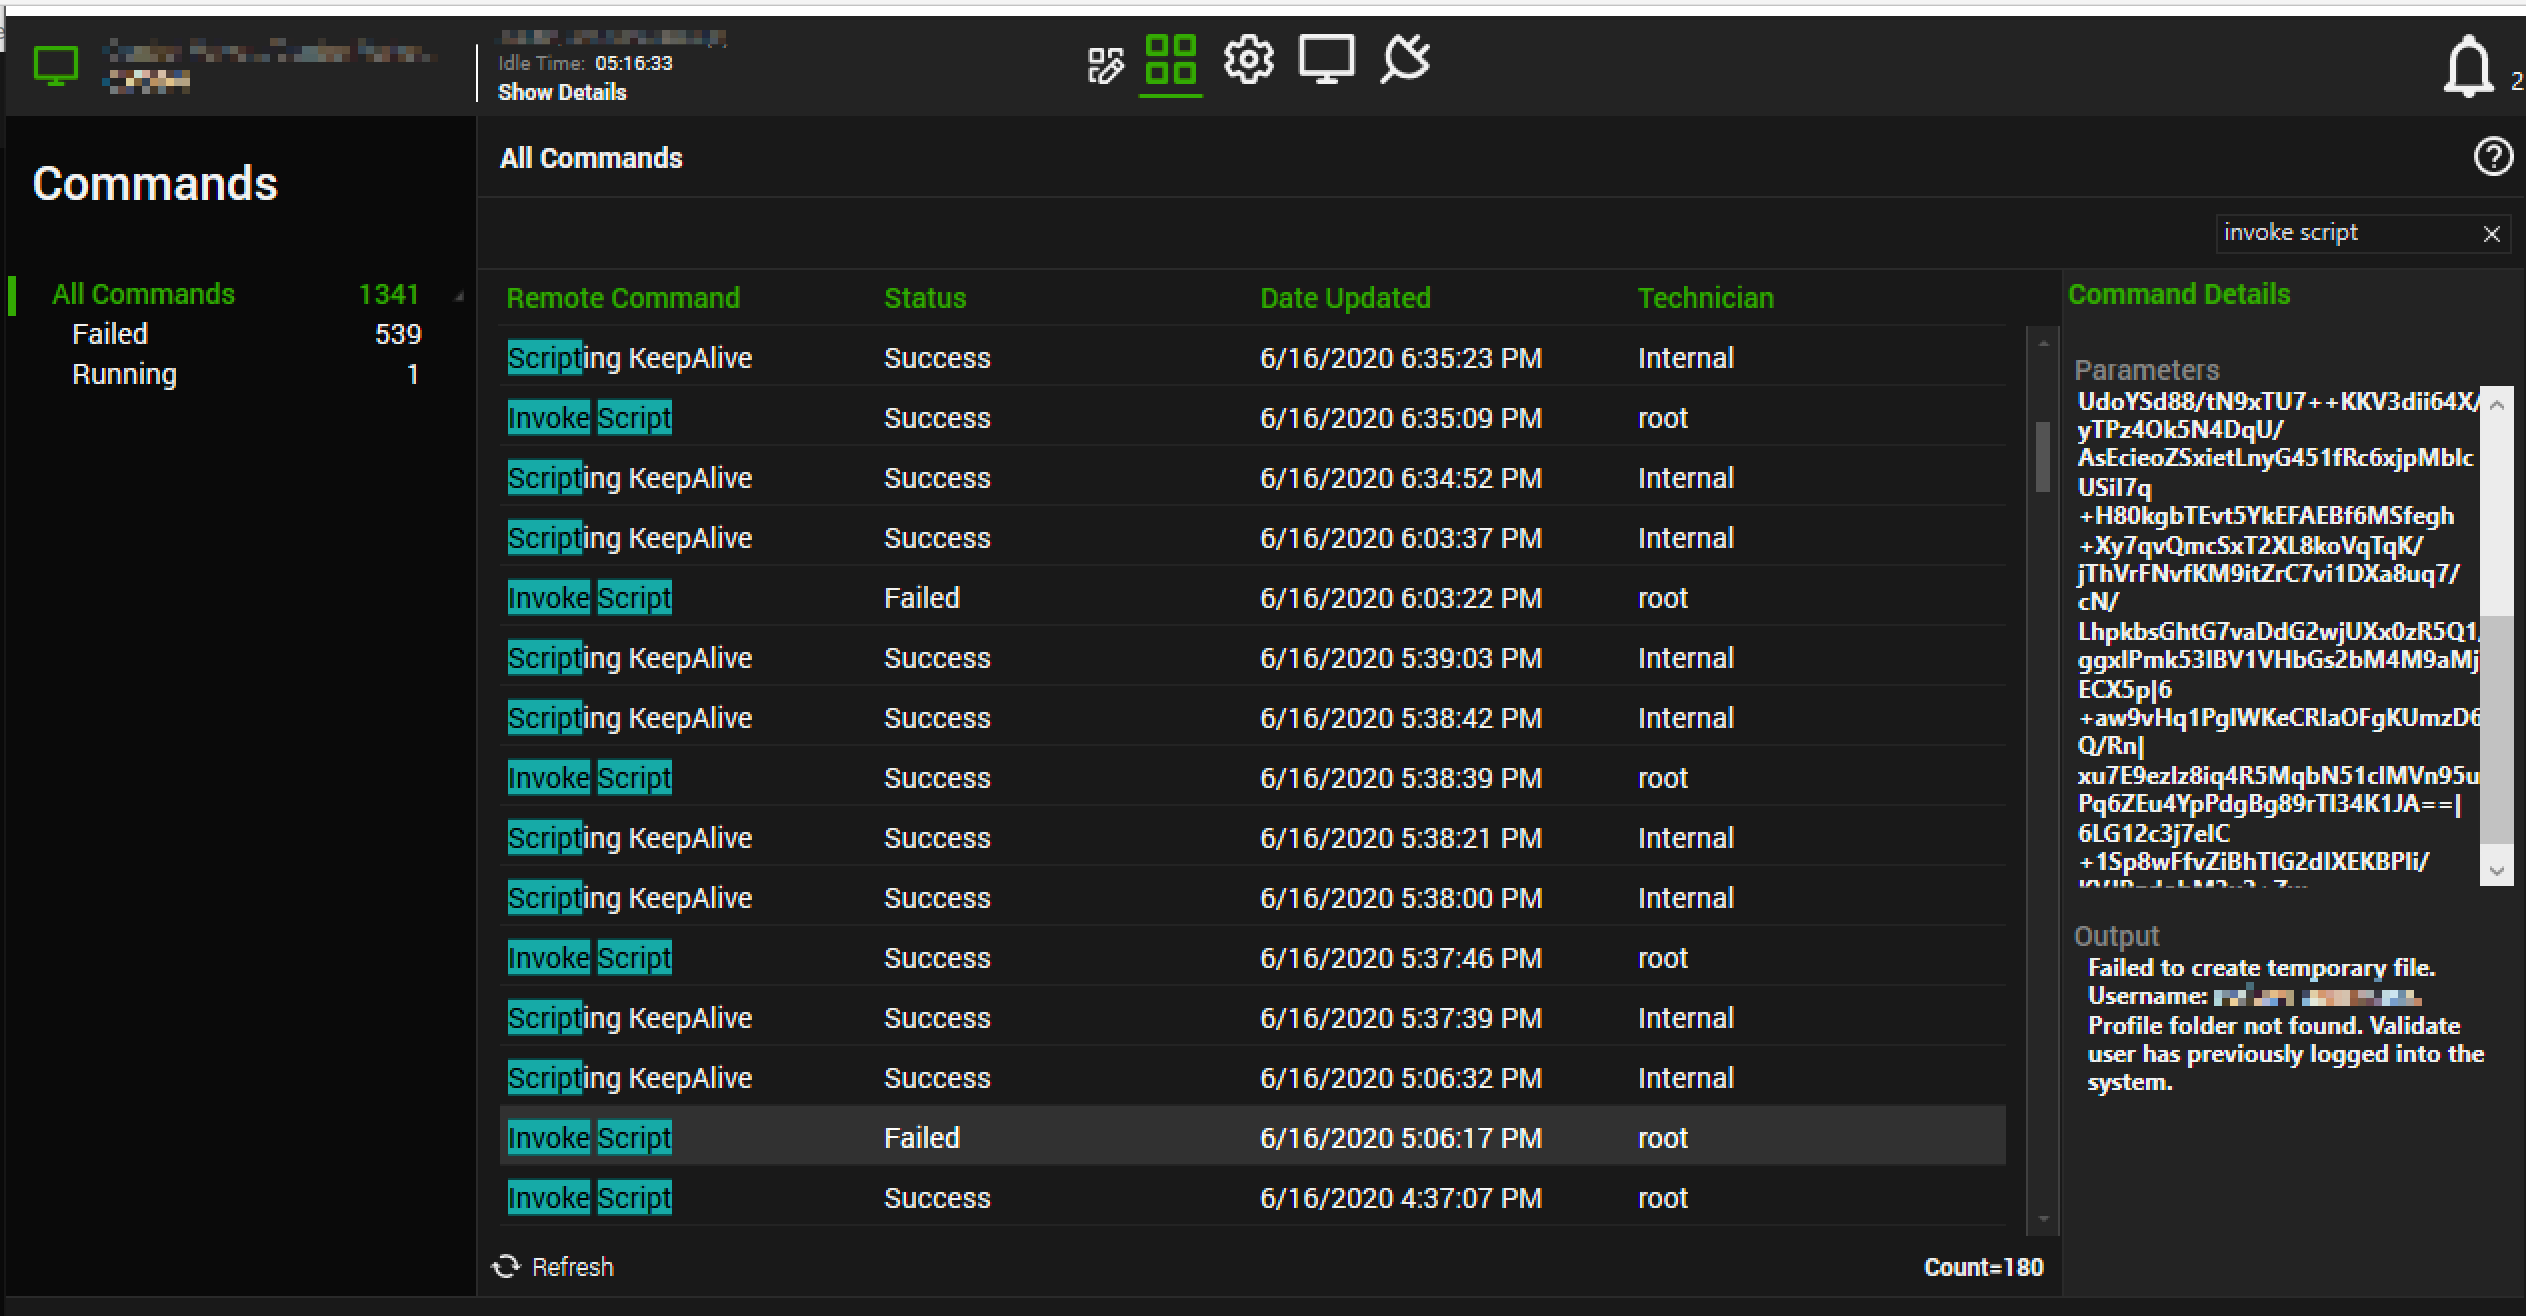Select the Failed filter in the sidebar
Screen dimensions: 2526x1316
coord(109,333)
